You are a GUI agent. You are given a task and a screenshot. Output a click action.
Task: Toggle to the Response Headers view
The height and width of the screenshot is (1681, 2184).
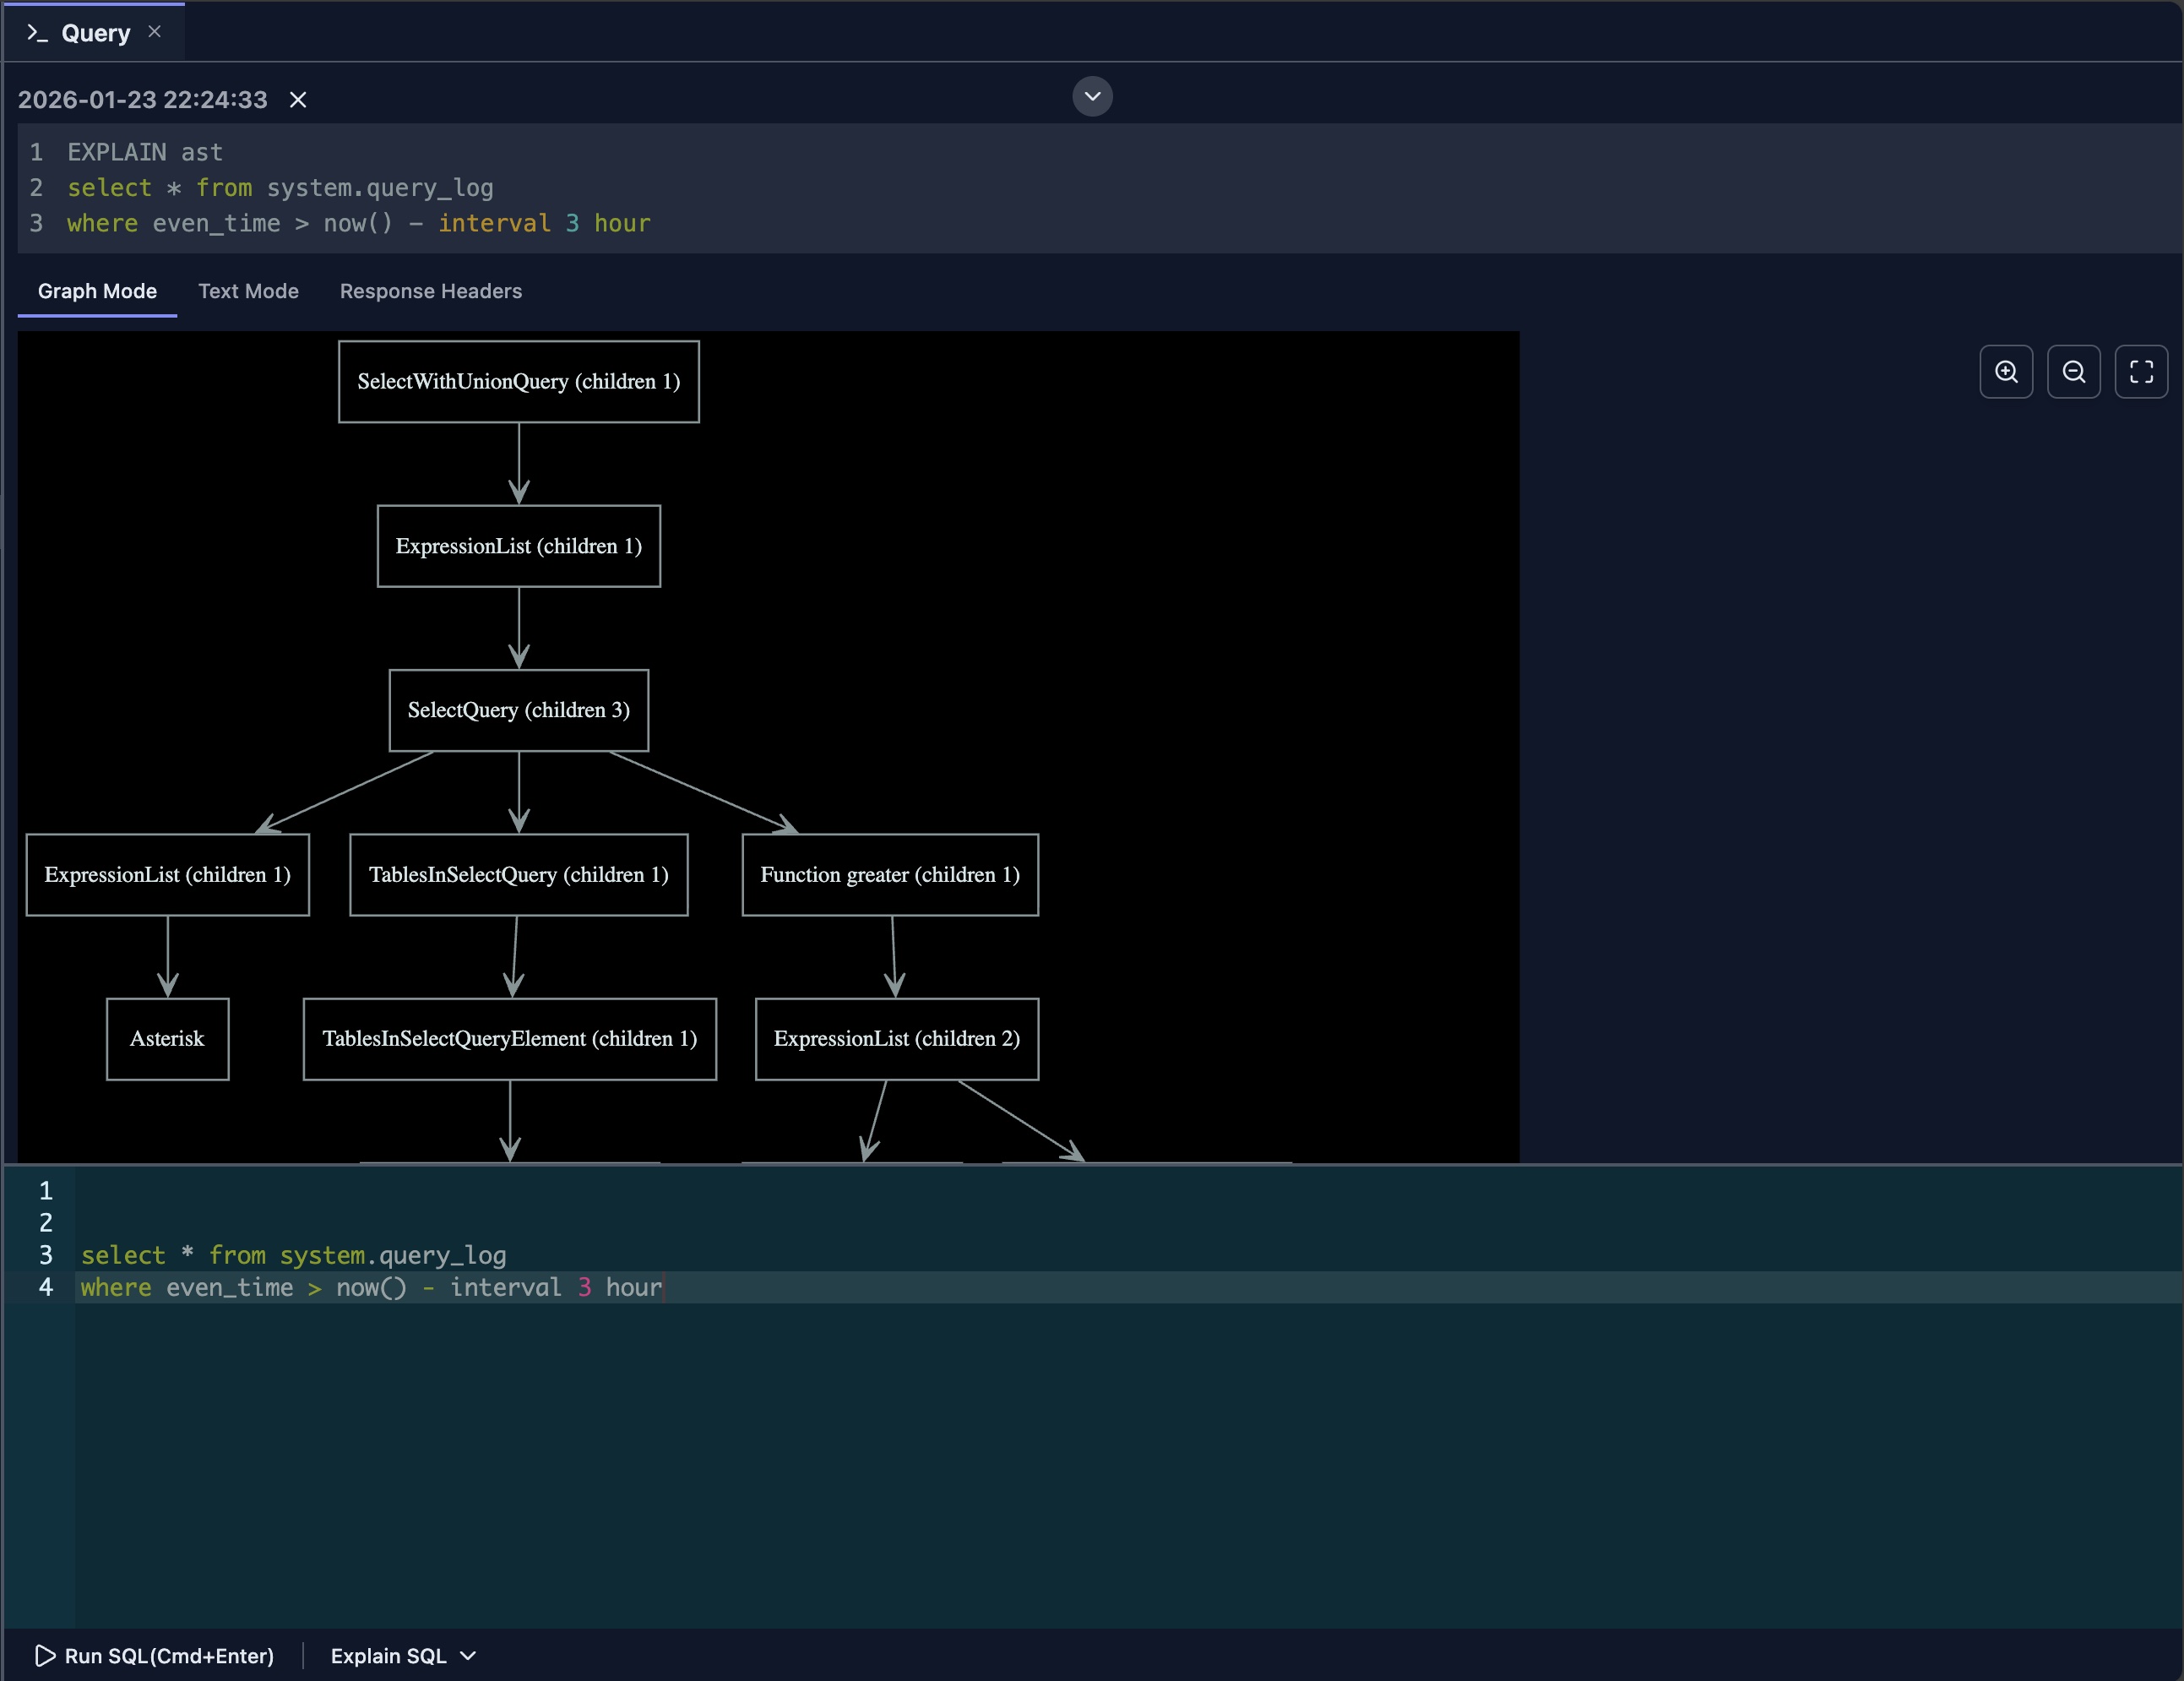click(431, 291)
